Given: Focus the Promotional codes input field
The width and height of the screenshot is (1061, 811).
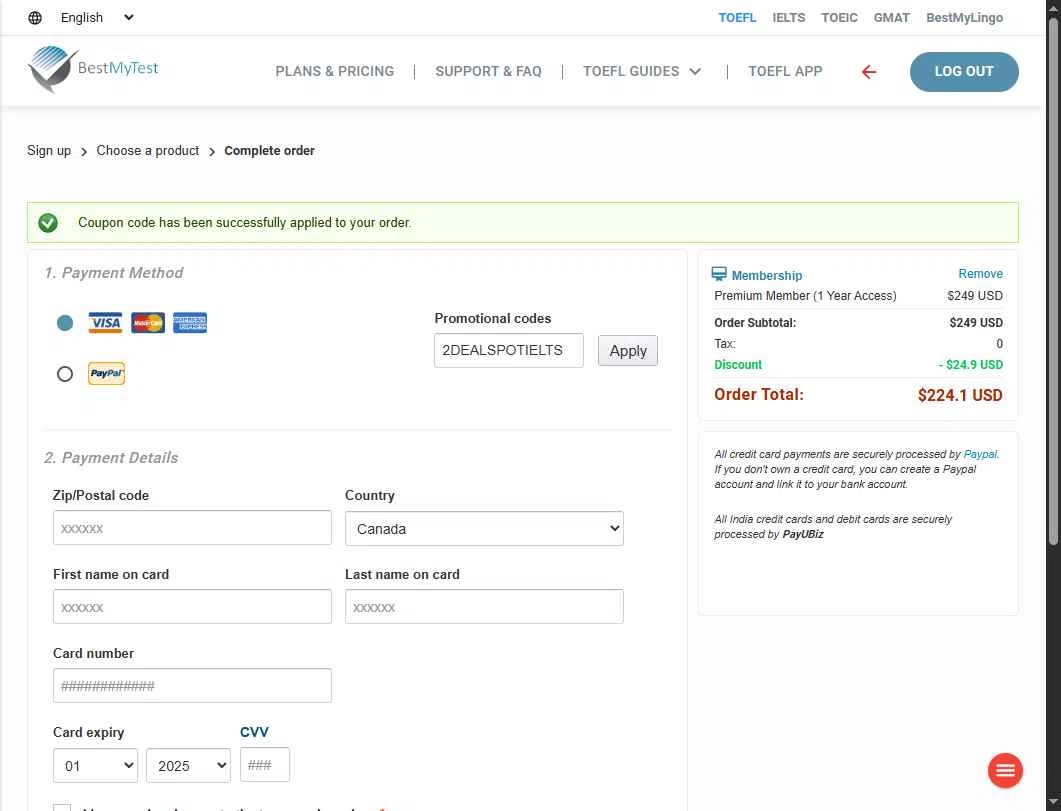Looking at the screenshot, I should coord(508,350).
